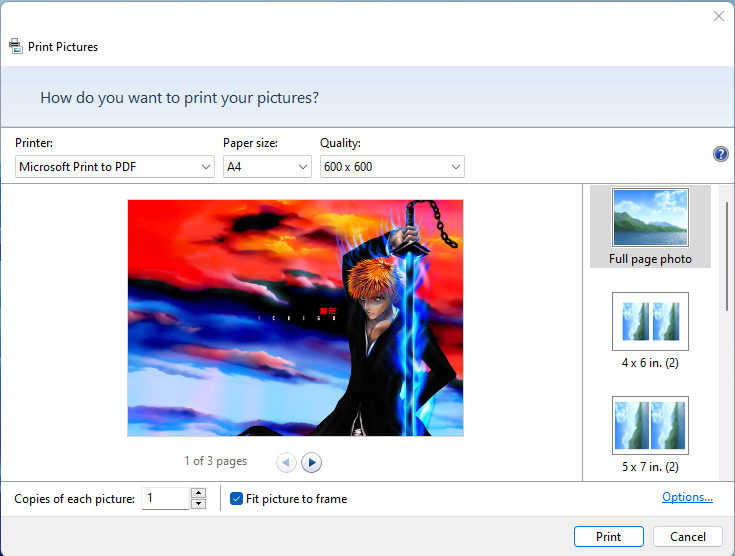Open the Paper size dropdown showing A4
This screenshot has height=556, width=735.
click(267, 167)
